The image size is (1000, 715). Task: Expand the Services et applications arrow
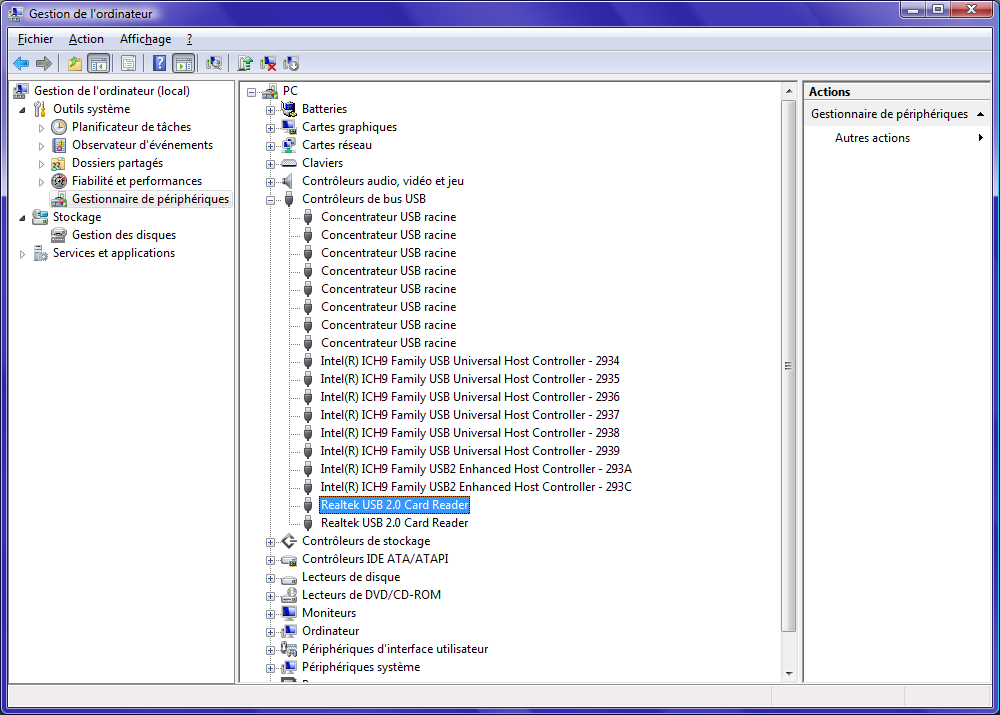(23, 254)
